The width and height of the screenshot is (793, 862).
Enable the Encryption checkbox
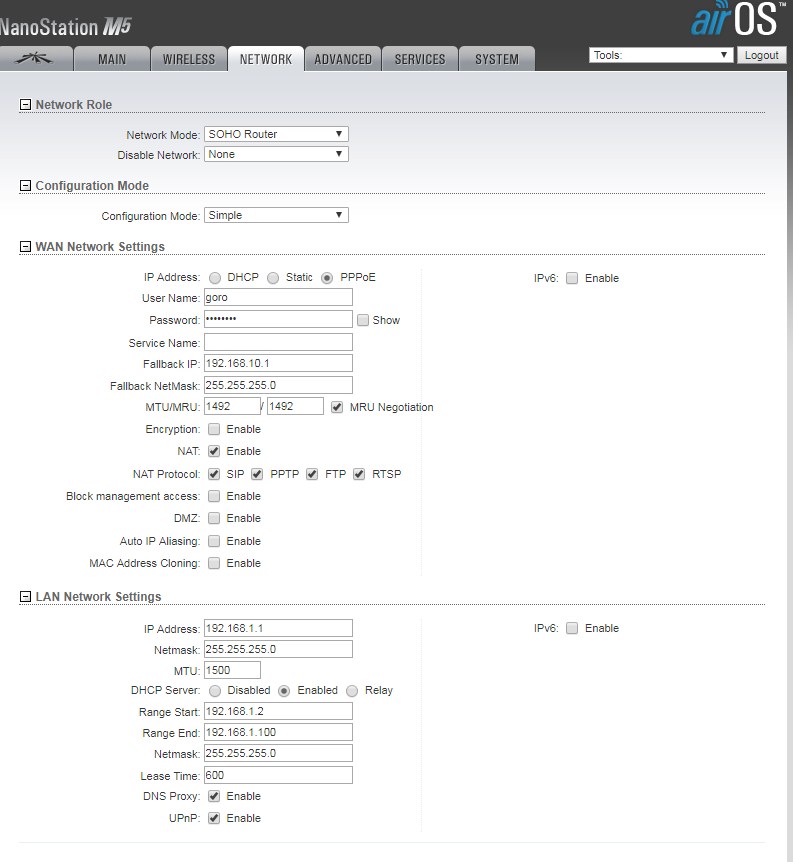214,429
